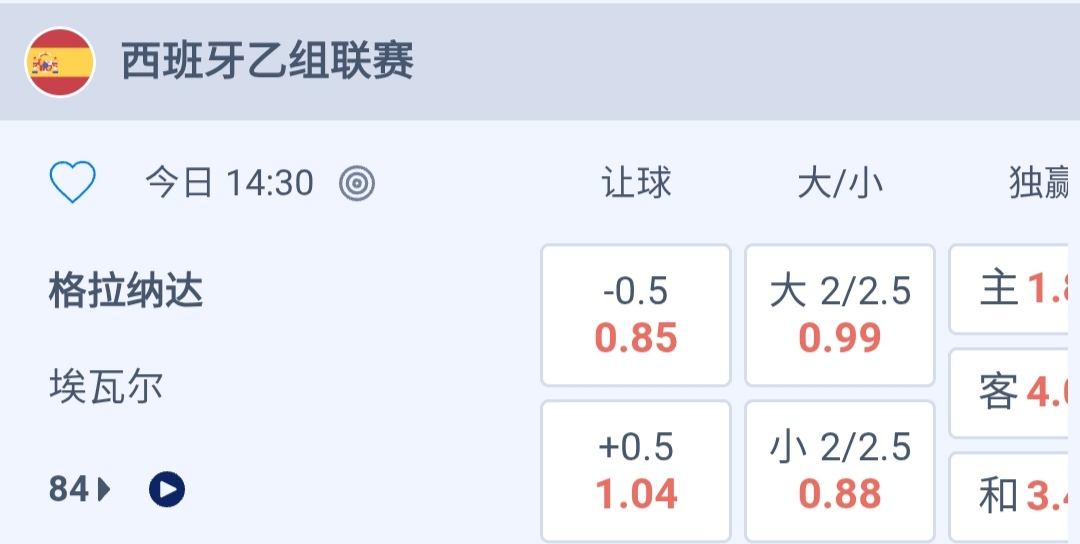Click the 独赢 moneyline column header
Screen dimensions: 1080x544
[x=1040, y=184]
